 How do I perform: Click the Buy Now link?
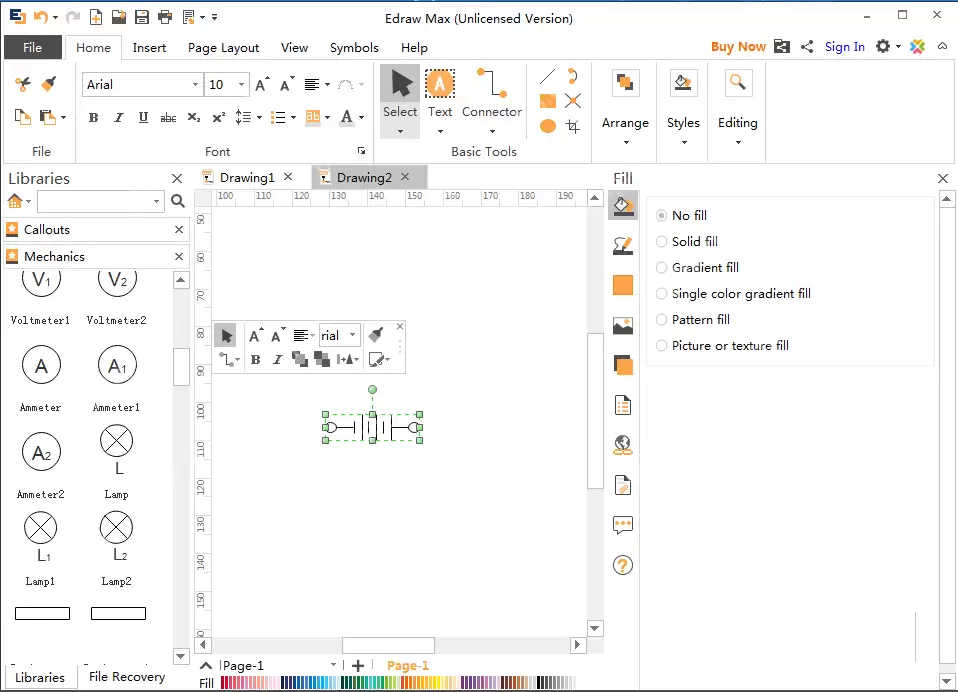(738, 46)
